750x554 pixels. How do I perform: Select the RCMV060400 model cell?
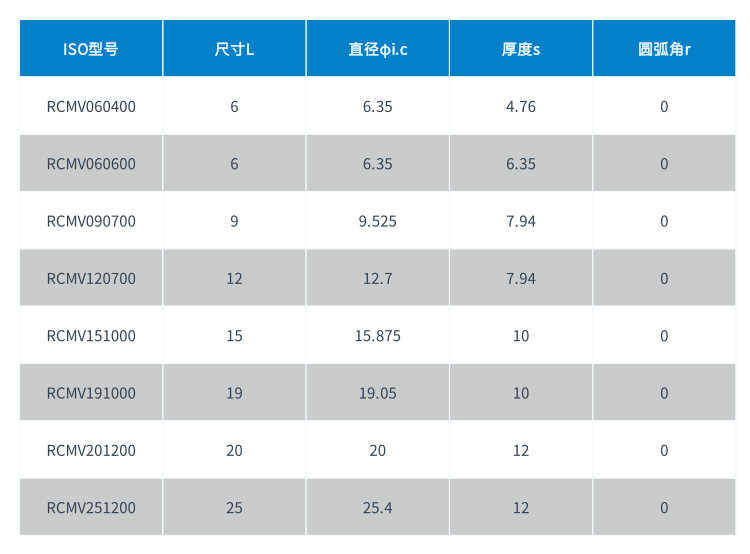pyautogui.click(x=91, y=106)
